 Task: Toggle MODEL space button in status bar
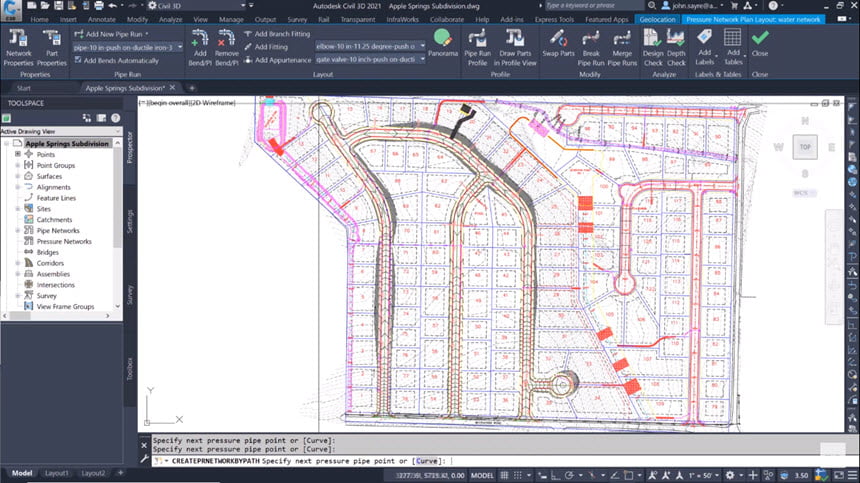[482, 475]
